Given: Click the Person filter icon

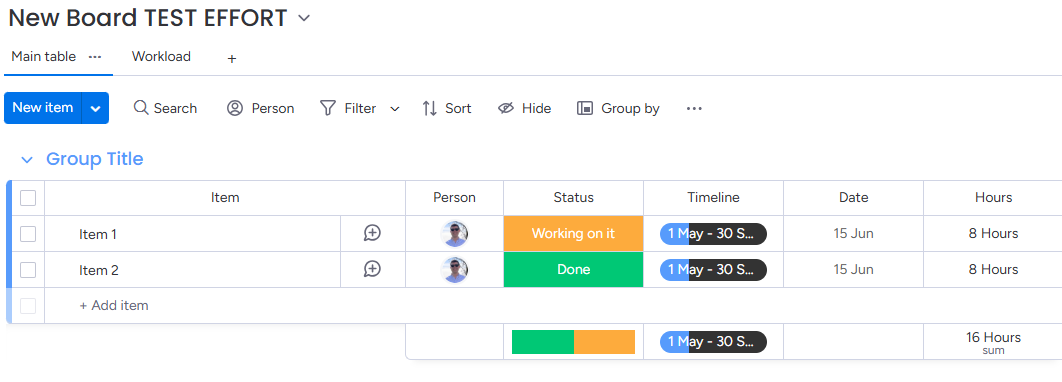Looking at the screenshot, I should pos(235,108).
